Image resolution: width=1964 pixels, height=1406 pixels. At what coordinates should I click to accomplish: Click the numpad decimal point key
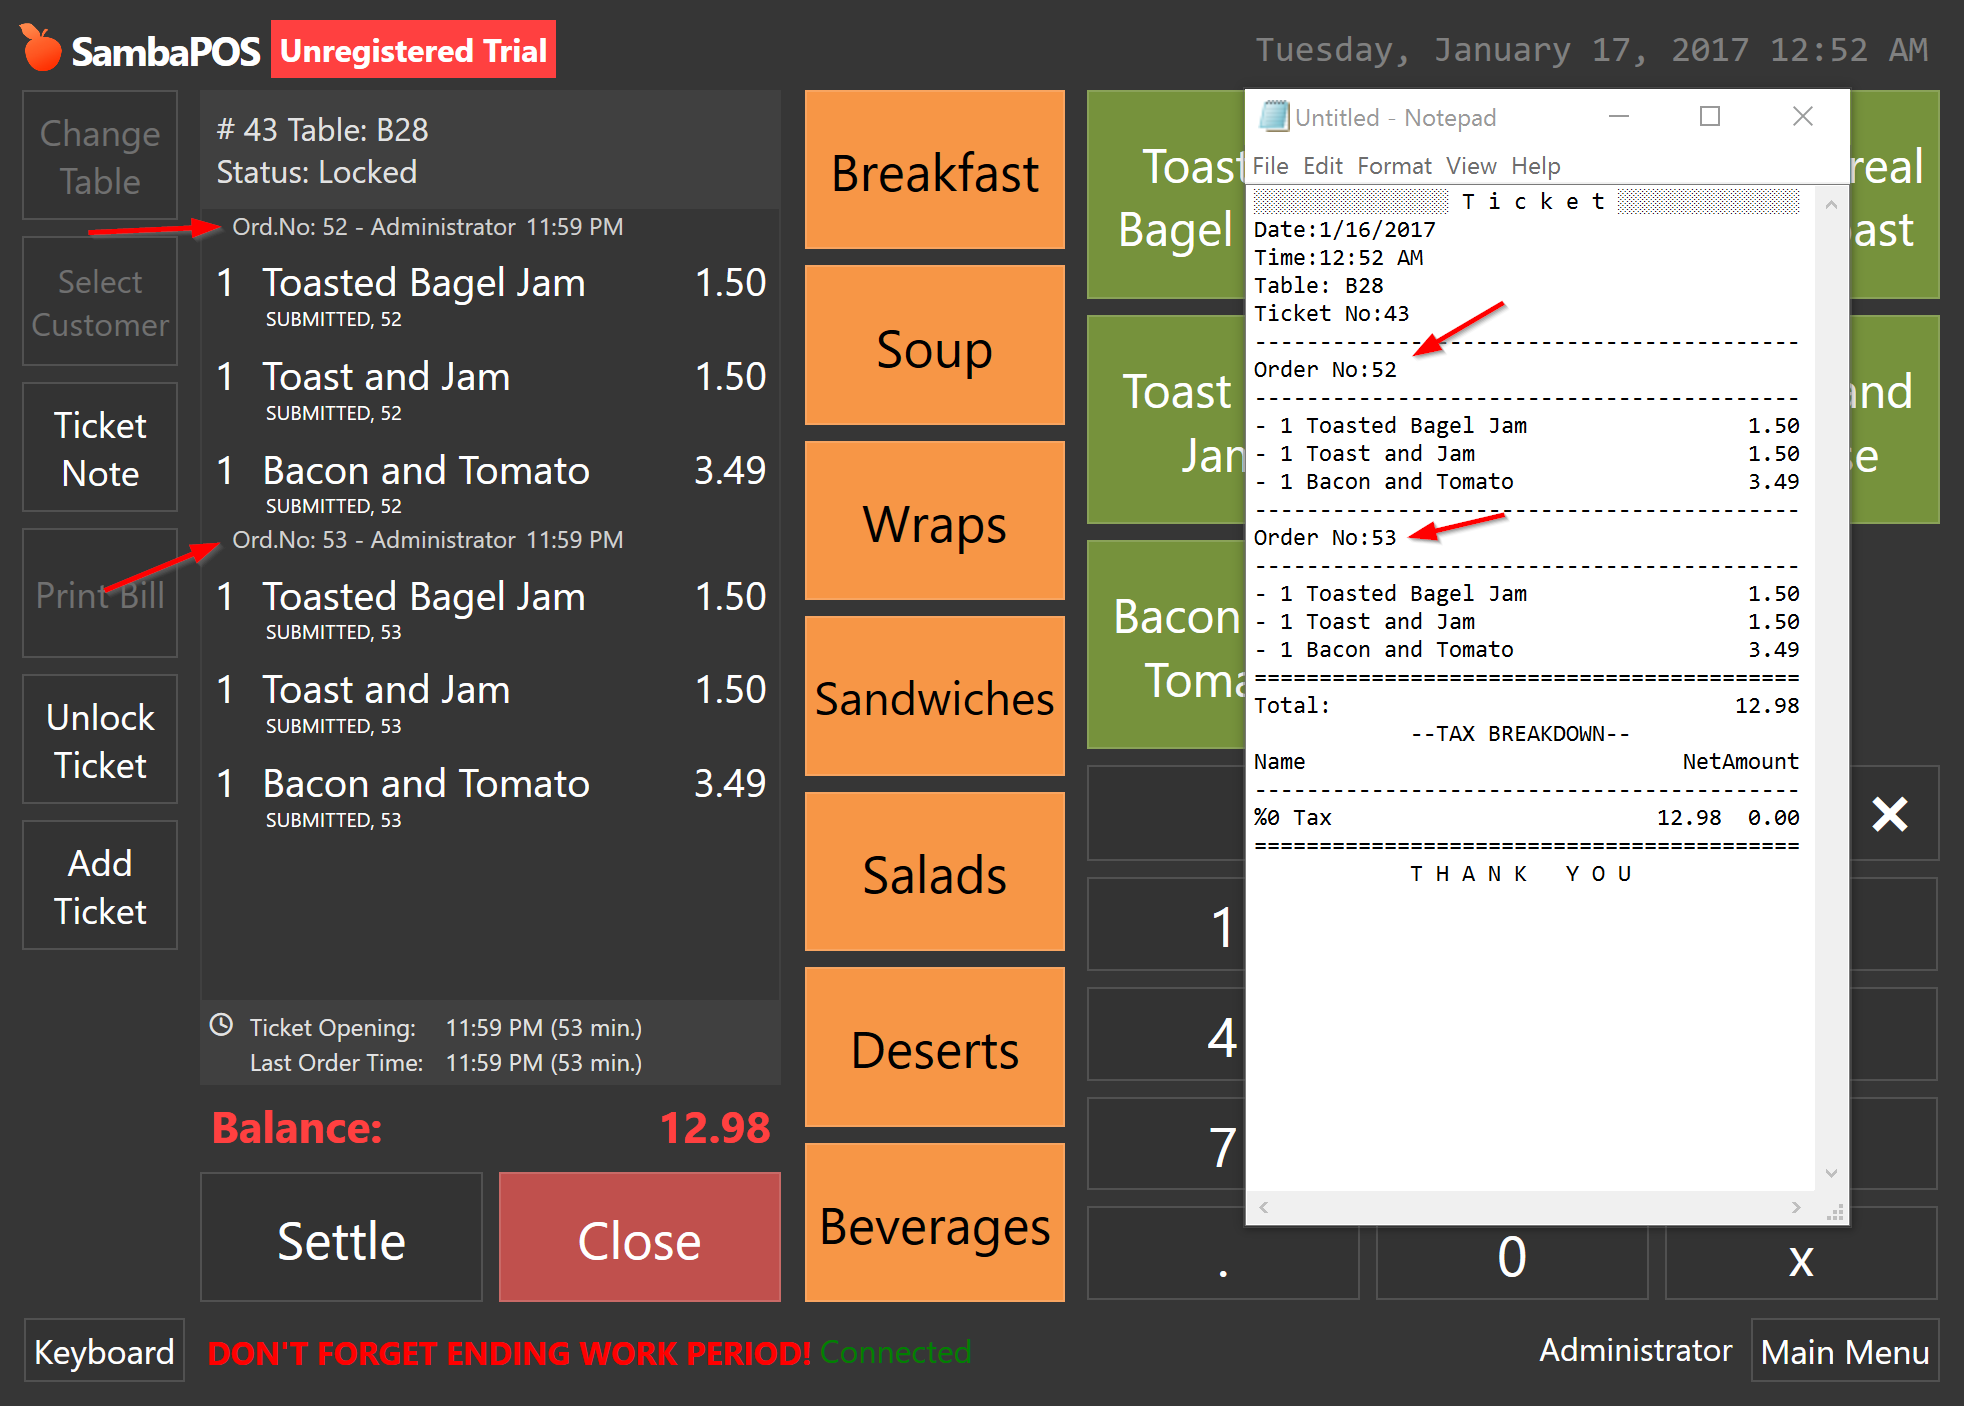click(x=1222, y=1254)
